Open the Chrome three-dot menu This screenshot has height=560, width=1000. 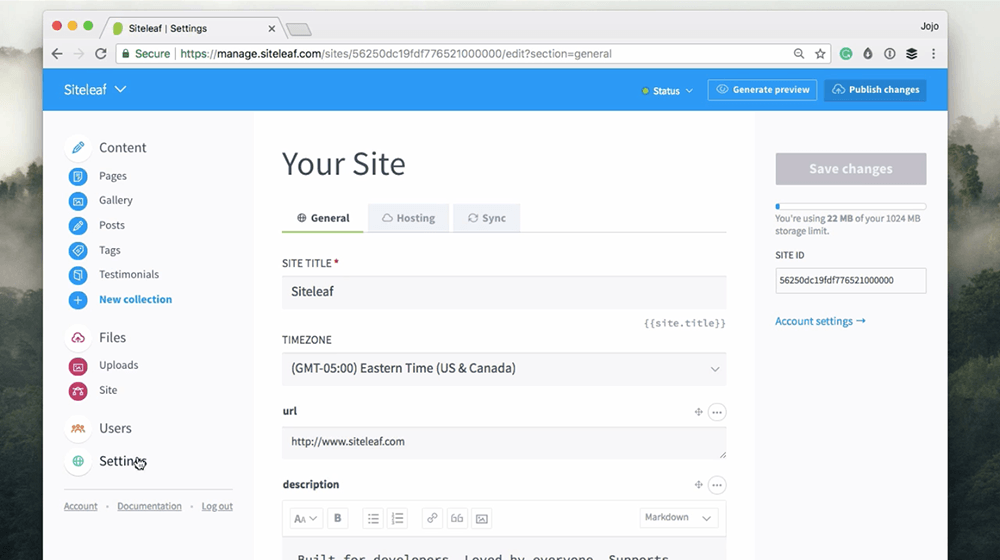934,54
